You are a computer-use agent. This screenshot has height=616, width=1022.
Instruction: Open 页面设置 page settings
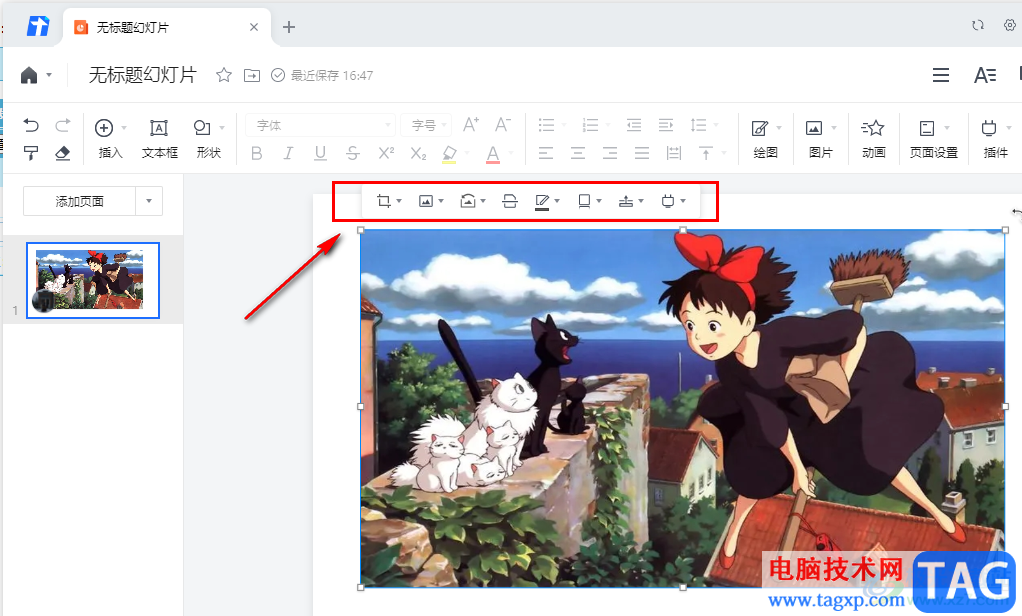point(933,139)
